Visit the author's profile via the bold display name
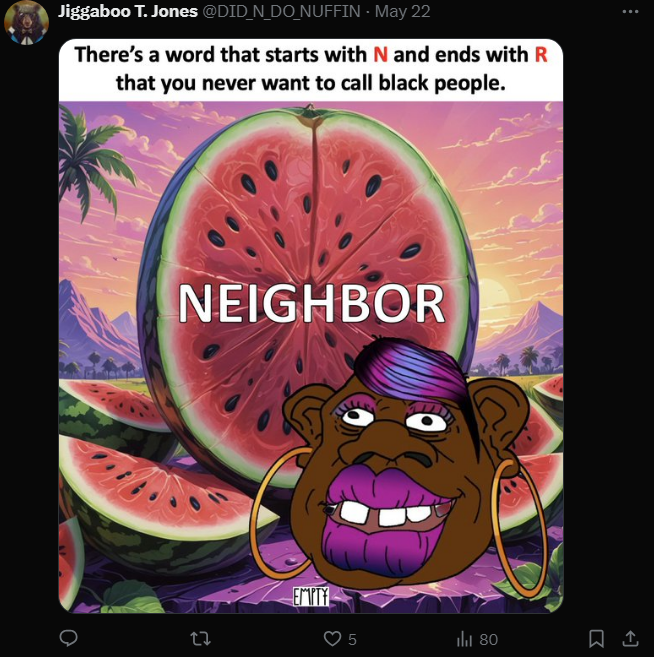Screen dimensions: 654x657 coord(128,11)
